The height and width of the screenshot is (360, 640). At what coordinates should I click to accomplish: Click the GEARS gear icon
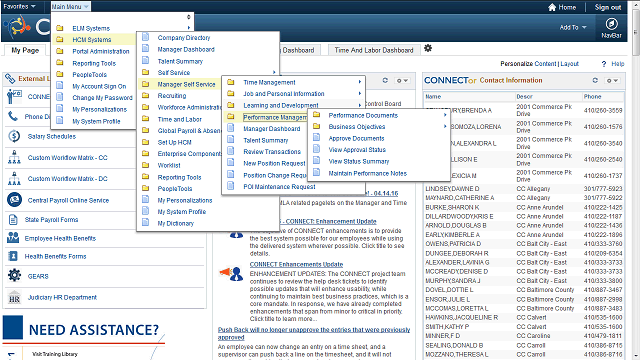[14, 276]
